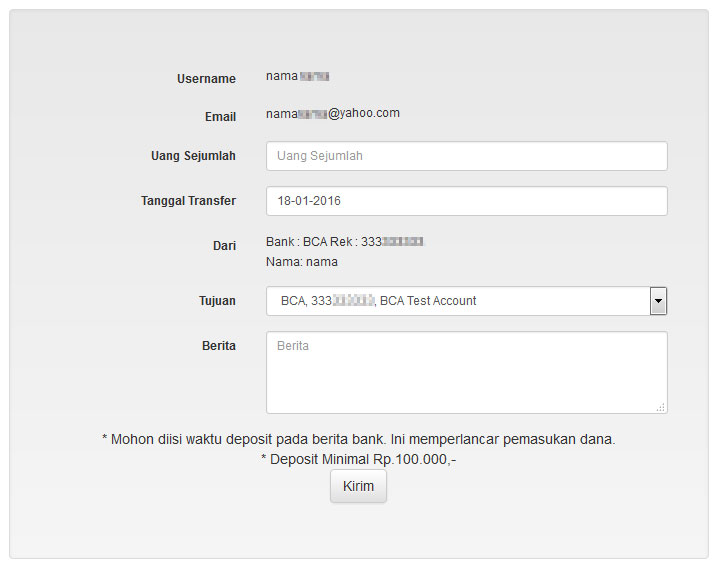
Task: Click the Username label
Action: [x=206, y=79]
